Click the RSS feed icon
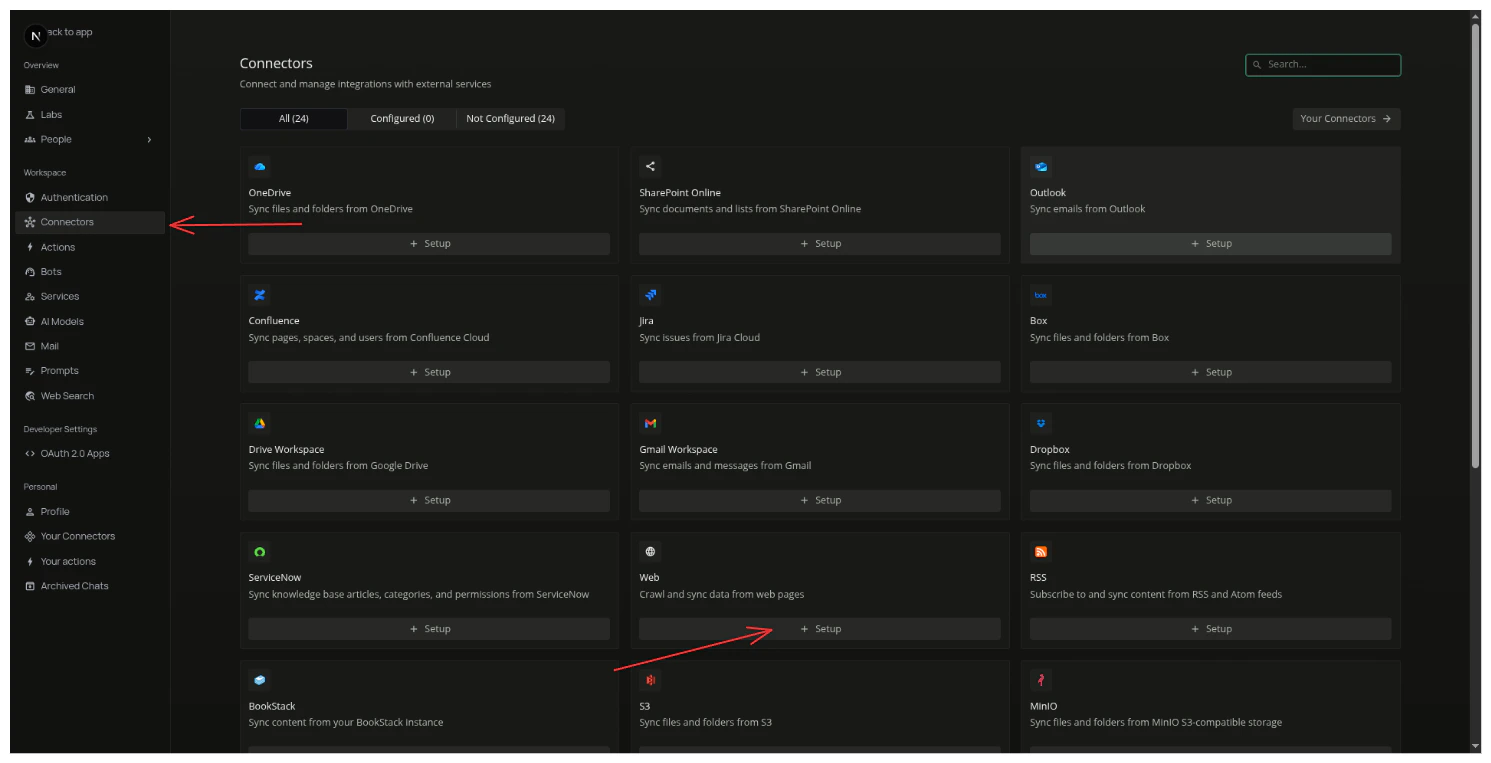This screenshot has height=763, width=1491. (x=1041, y=552)
